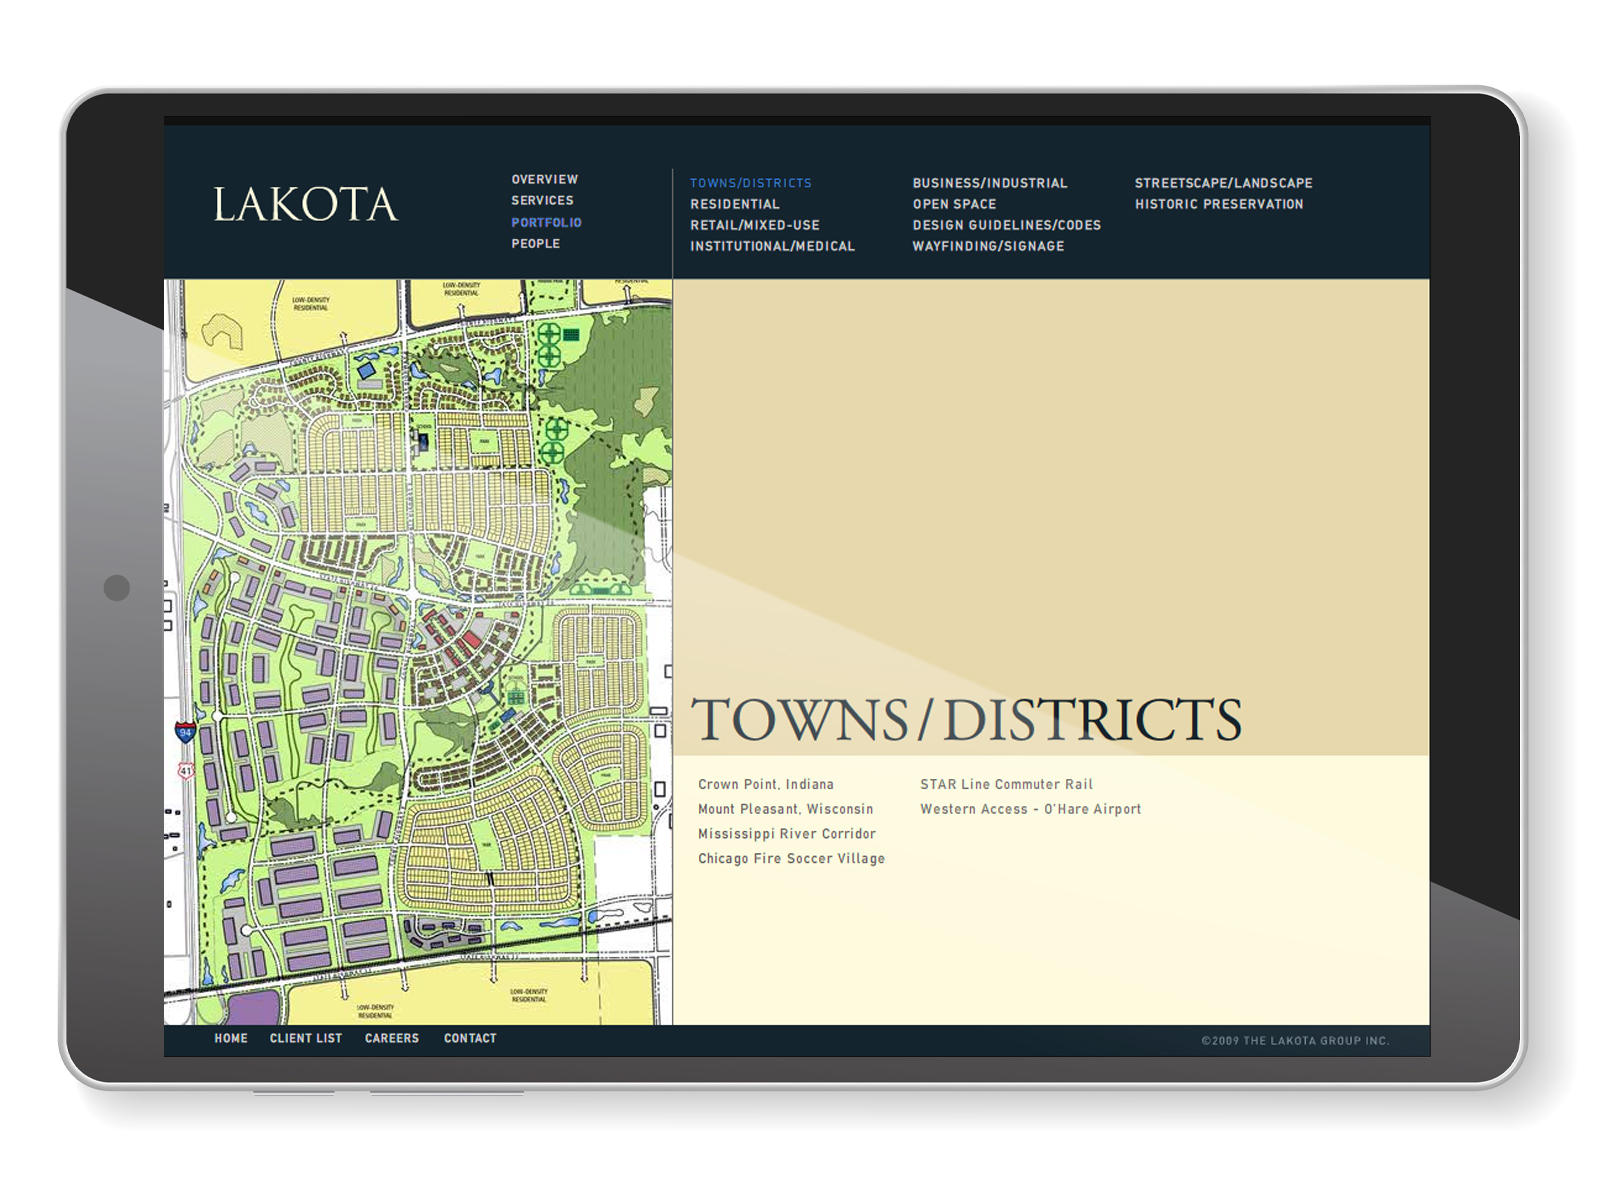The image size is (1600, 1200).
Task: Open the Contact page
Action: pyautogui.click(x=470, y=1039)
